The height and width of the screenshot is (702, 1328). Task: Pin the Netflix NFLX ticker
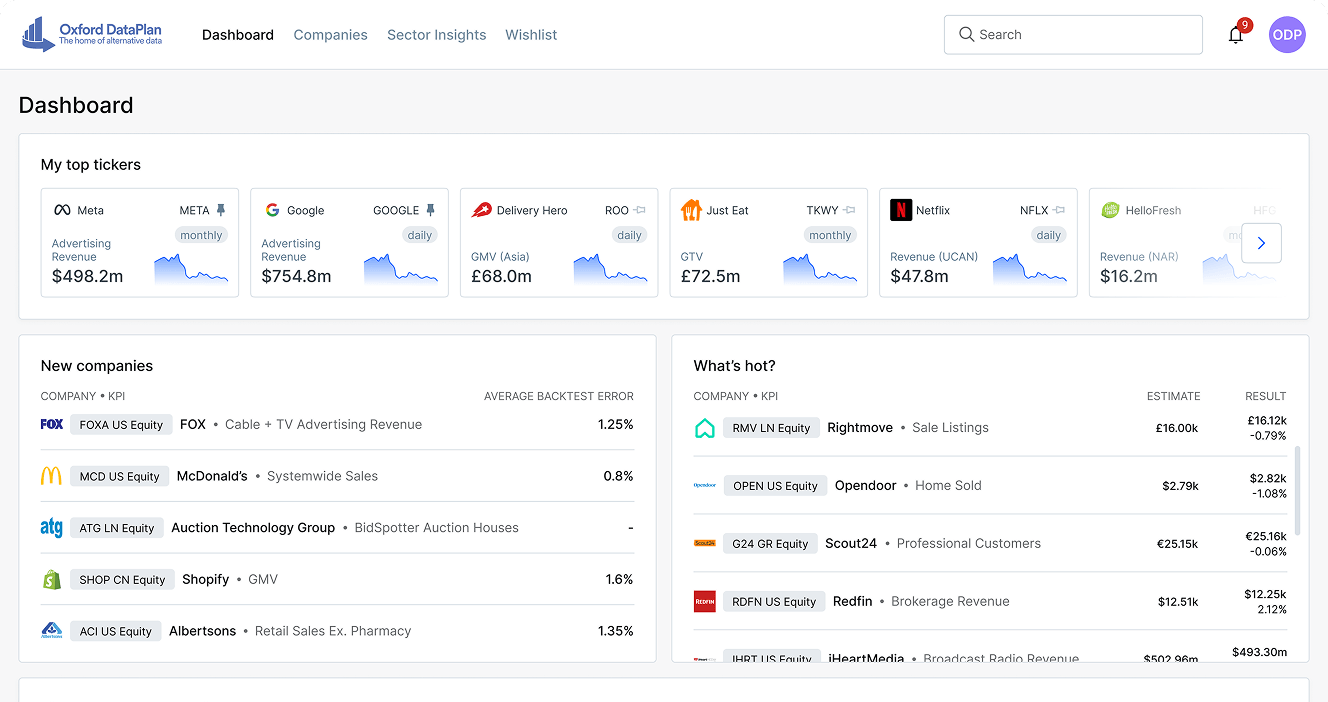coord(1057,210)
